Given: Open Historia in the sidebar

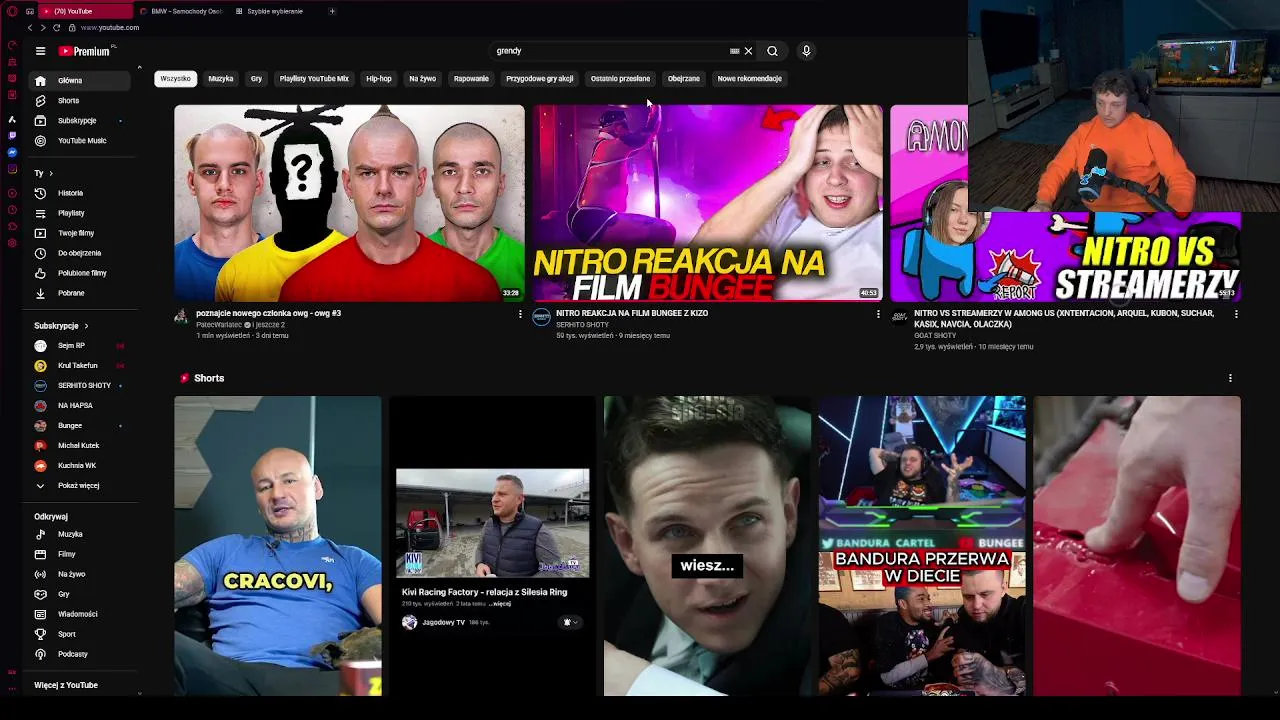Looking at the screenshot, I should point(80,193).
